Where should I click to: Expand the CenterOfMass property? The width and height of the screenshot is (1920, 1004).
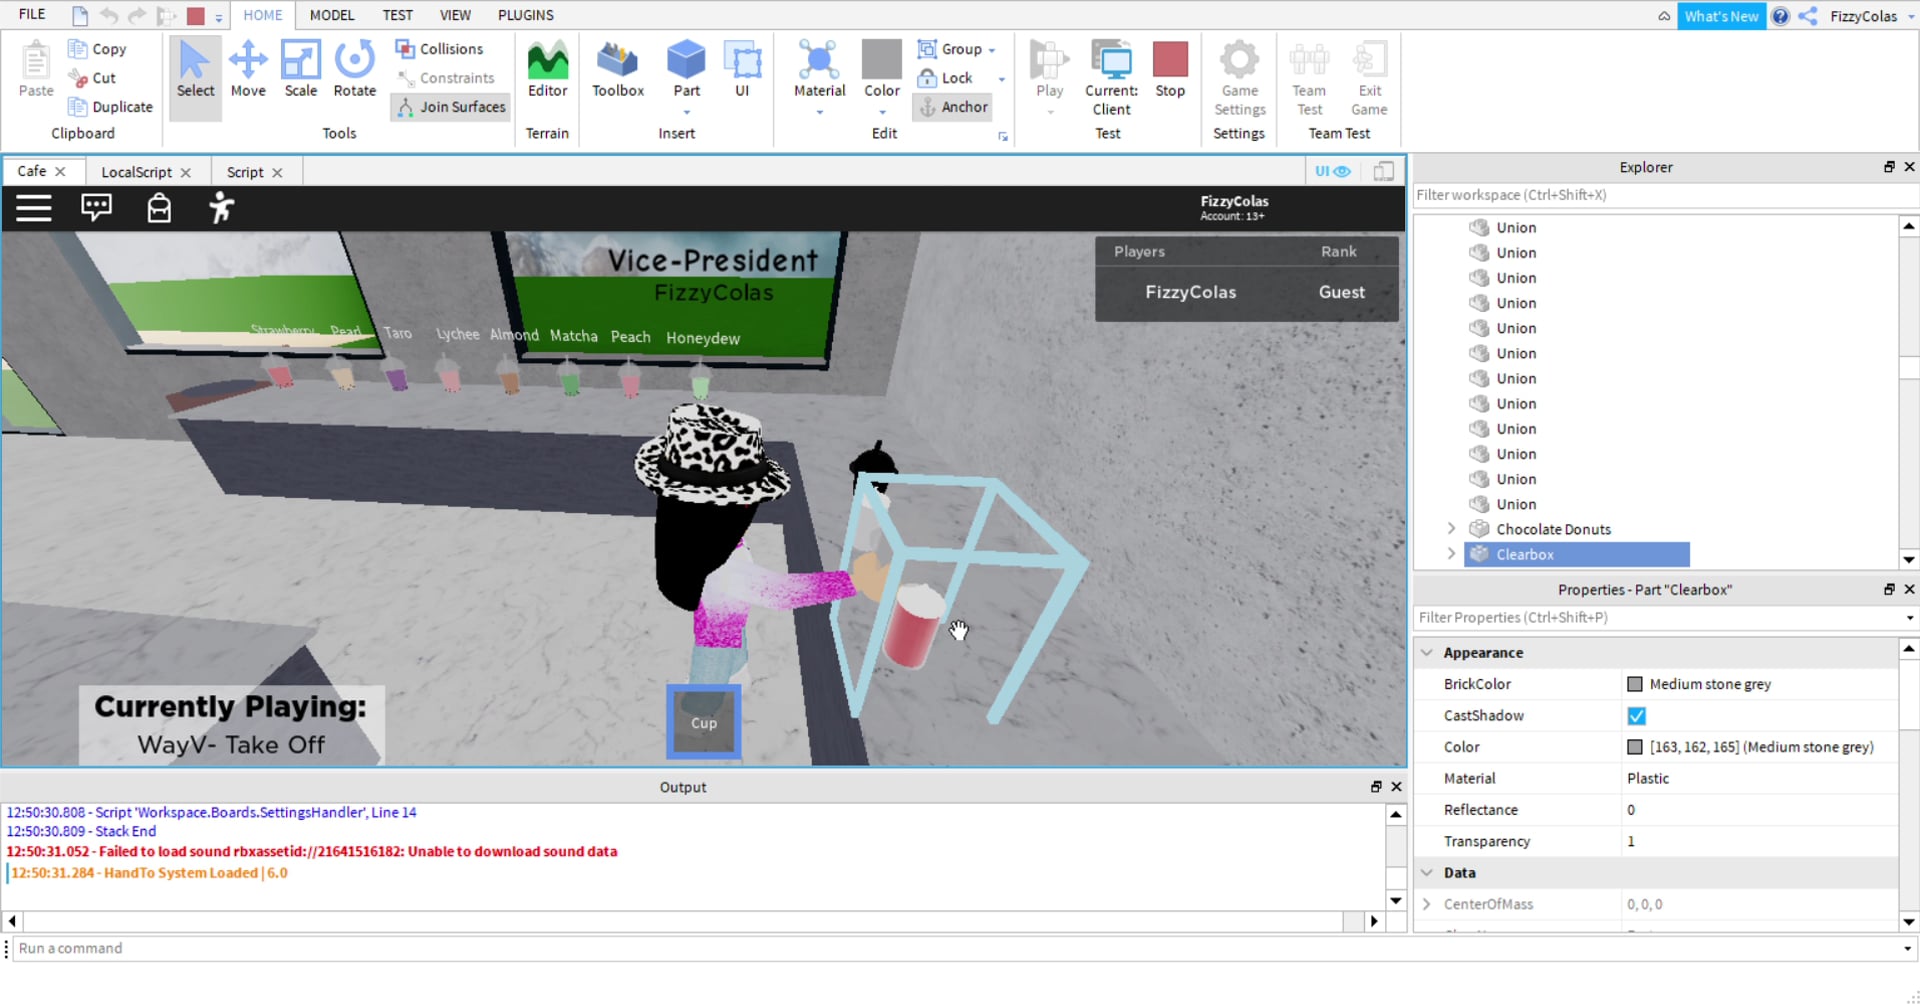(1426, 904)
